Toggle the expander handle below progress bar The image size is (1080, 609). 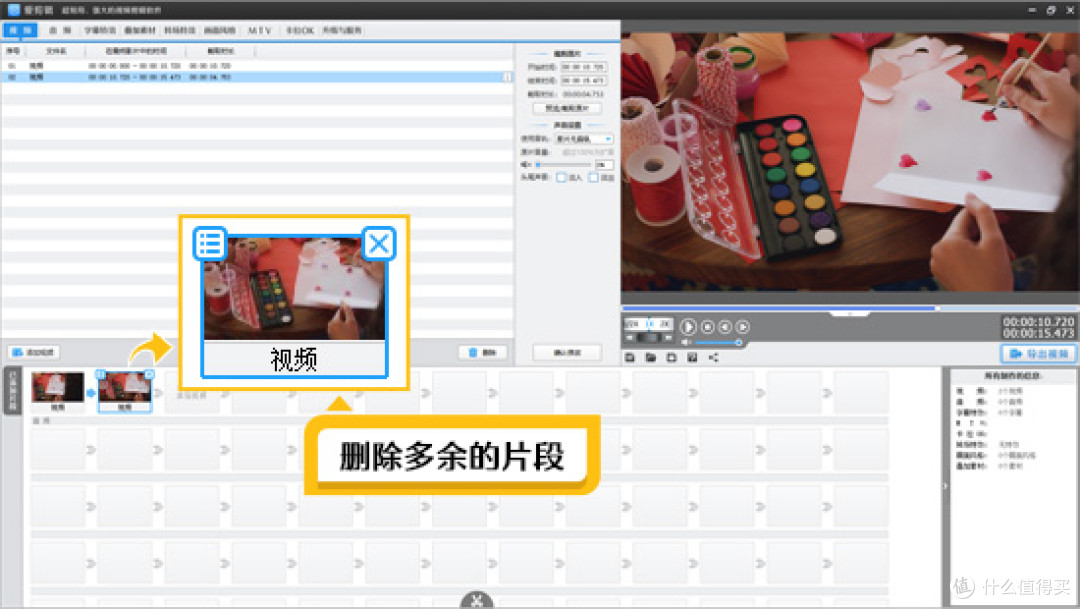[x=849, y=314]
